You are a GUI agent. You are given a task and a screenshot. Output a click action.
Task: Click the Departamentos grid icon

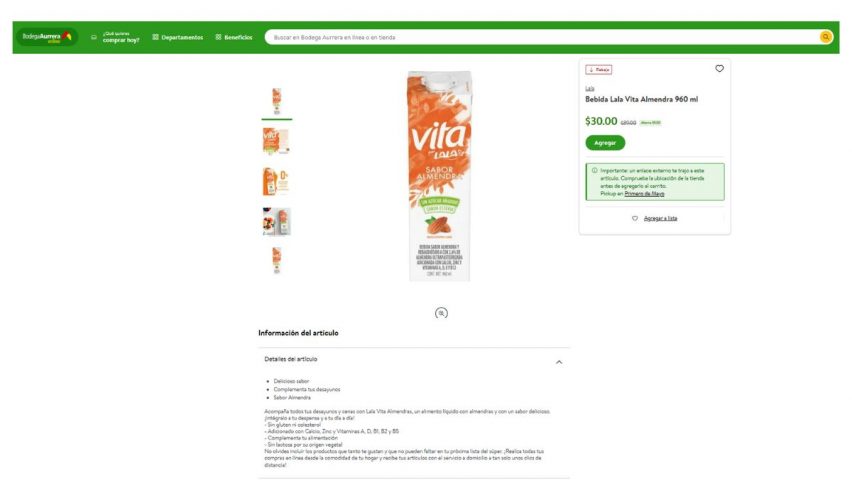(x=155, y=37)
